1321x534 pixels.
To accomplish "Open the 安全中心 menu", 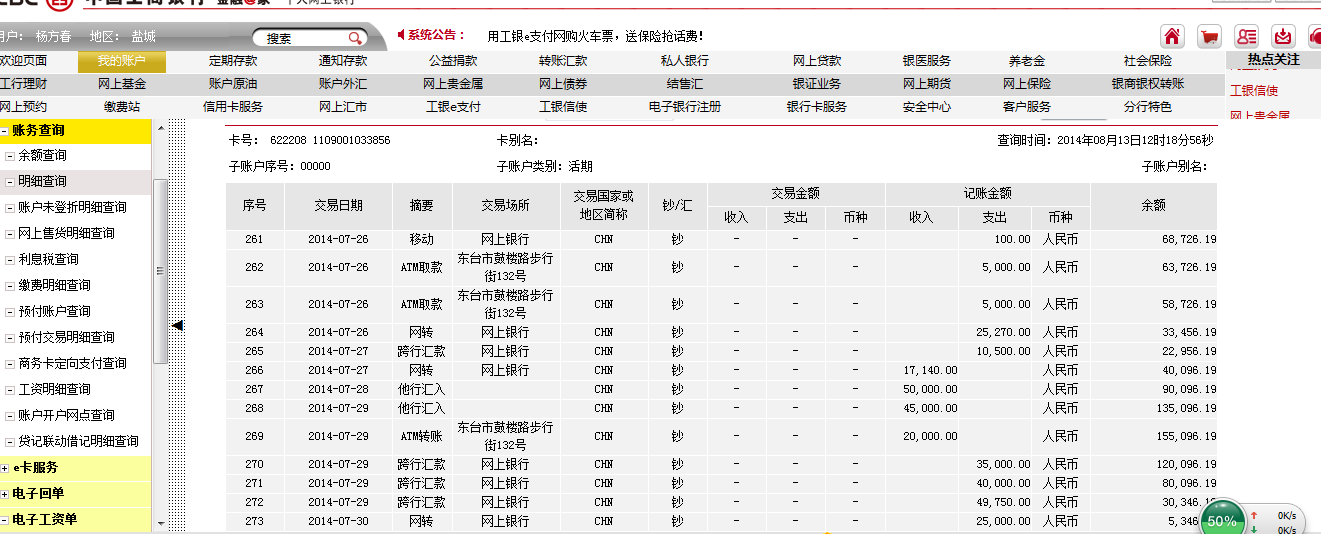I will click(x=926, y=107).
